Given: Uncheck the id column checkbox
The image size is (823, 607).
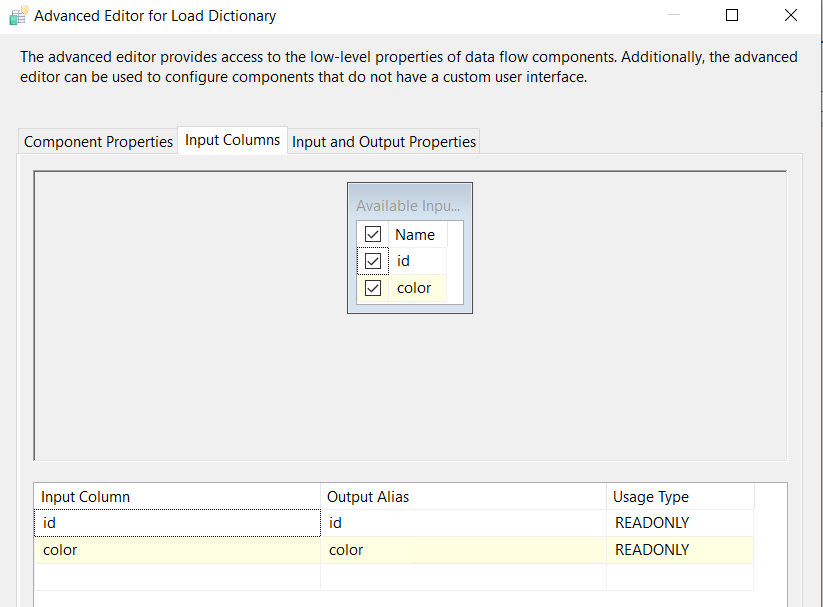Looking at the screenshot, I should [373, 261].
